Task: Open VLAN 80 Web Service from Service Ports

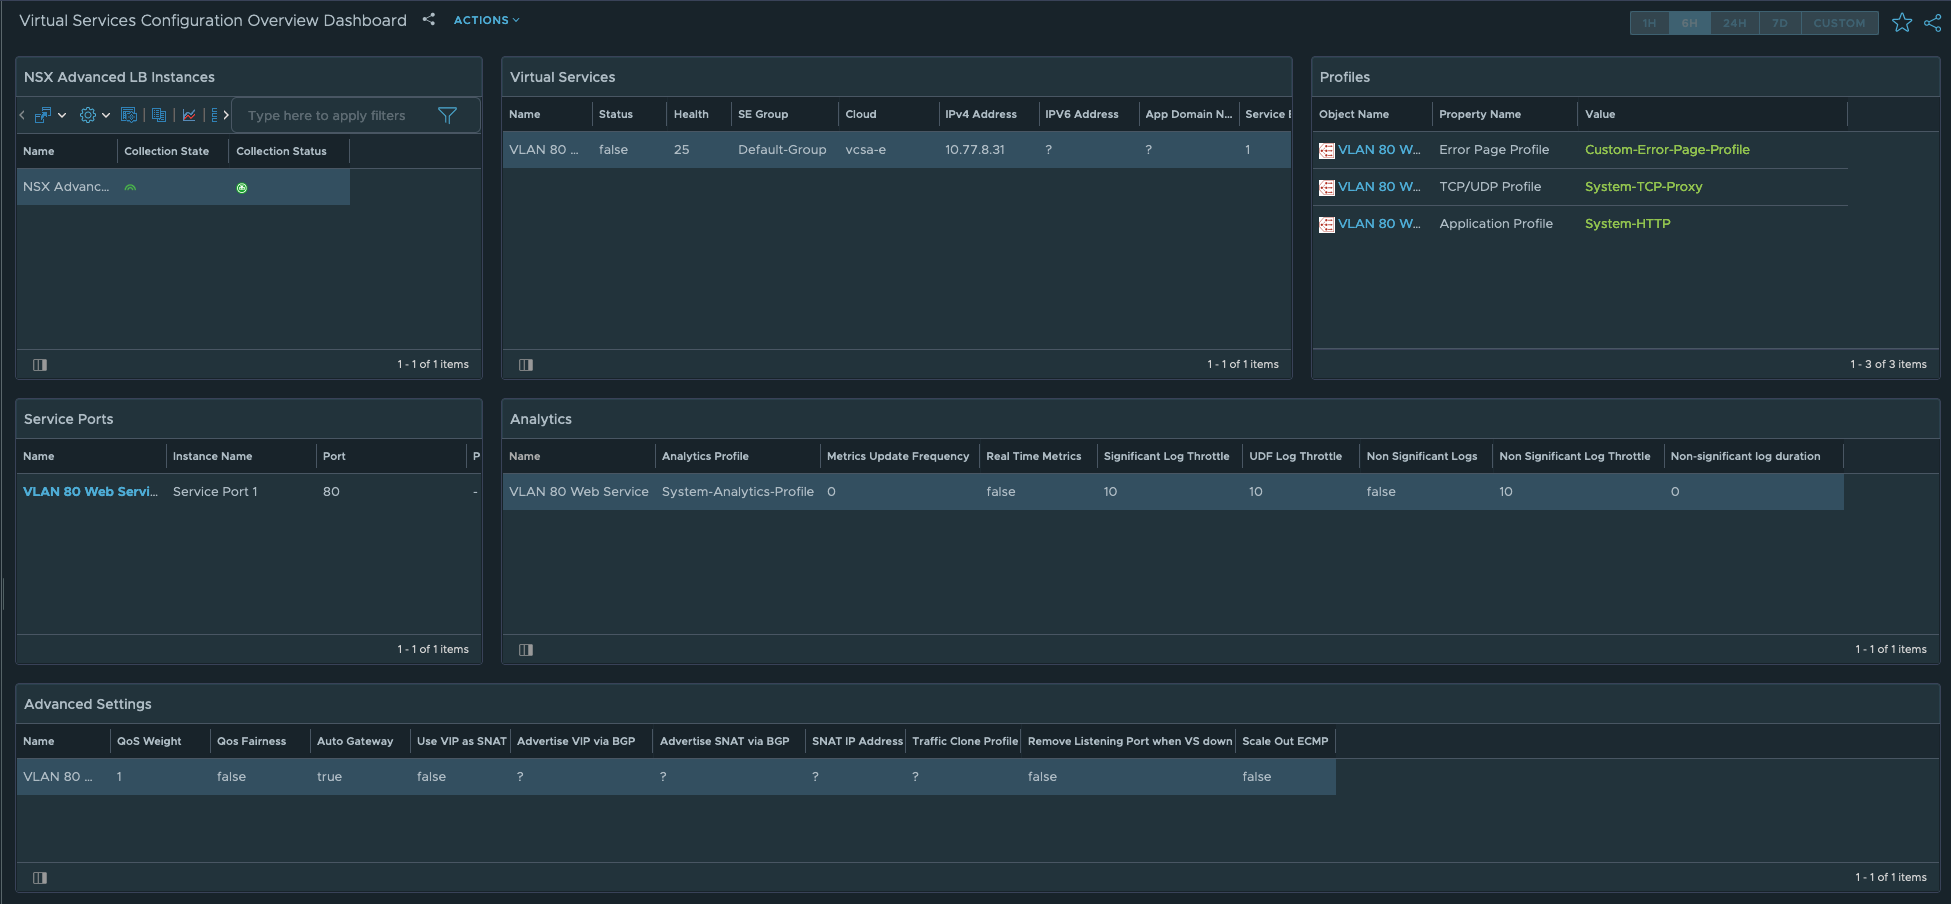Action: [88, 491]
